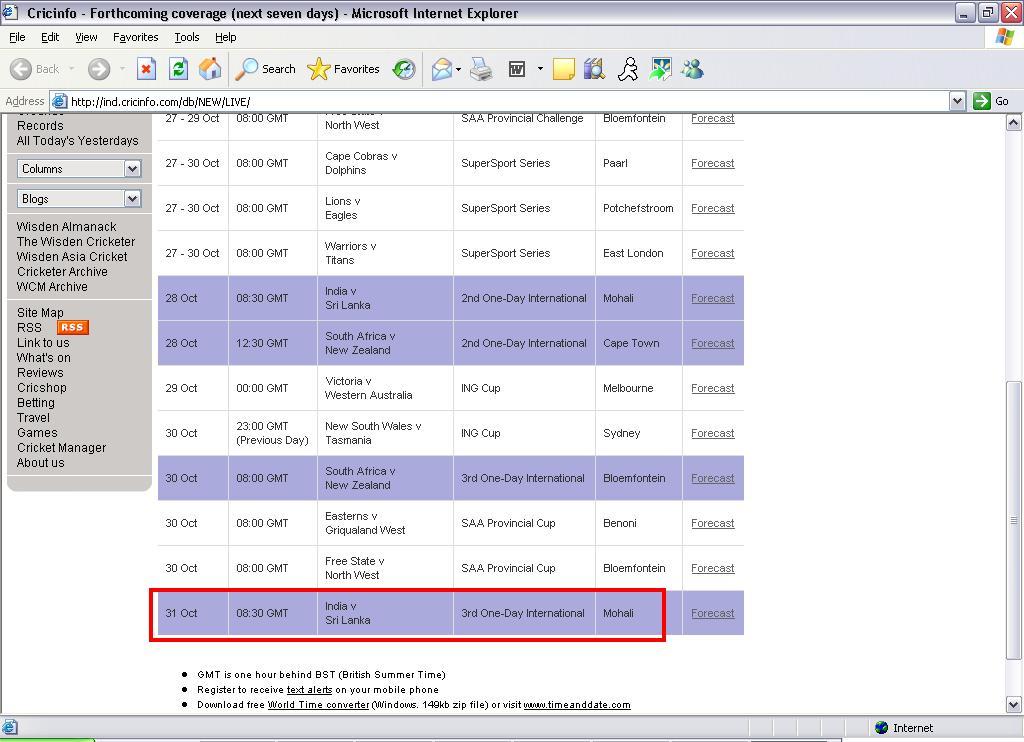Screen dimensions: 1024x742
Task: Download the World Time converter
Action: click(x=318, y=705)
